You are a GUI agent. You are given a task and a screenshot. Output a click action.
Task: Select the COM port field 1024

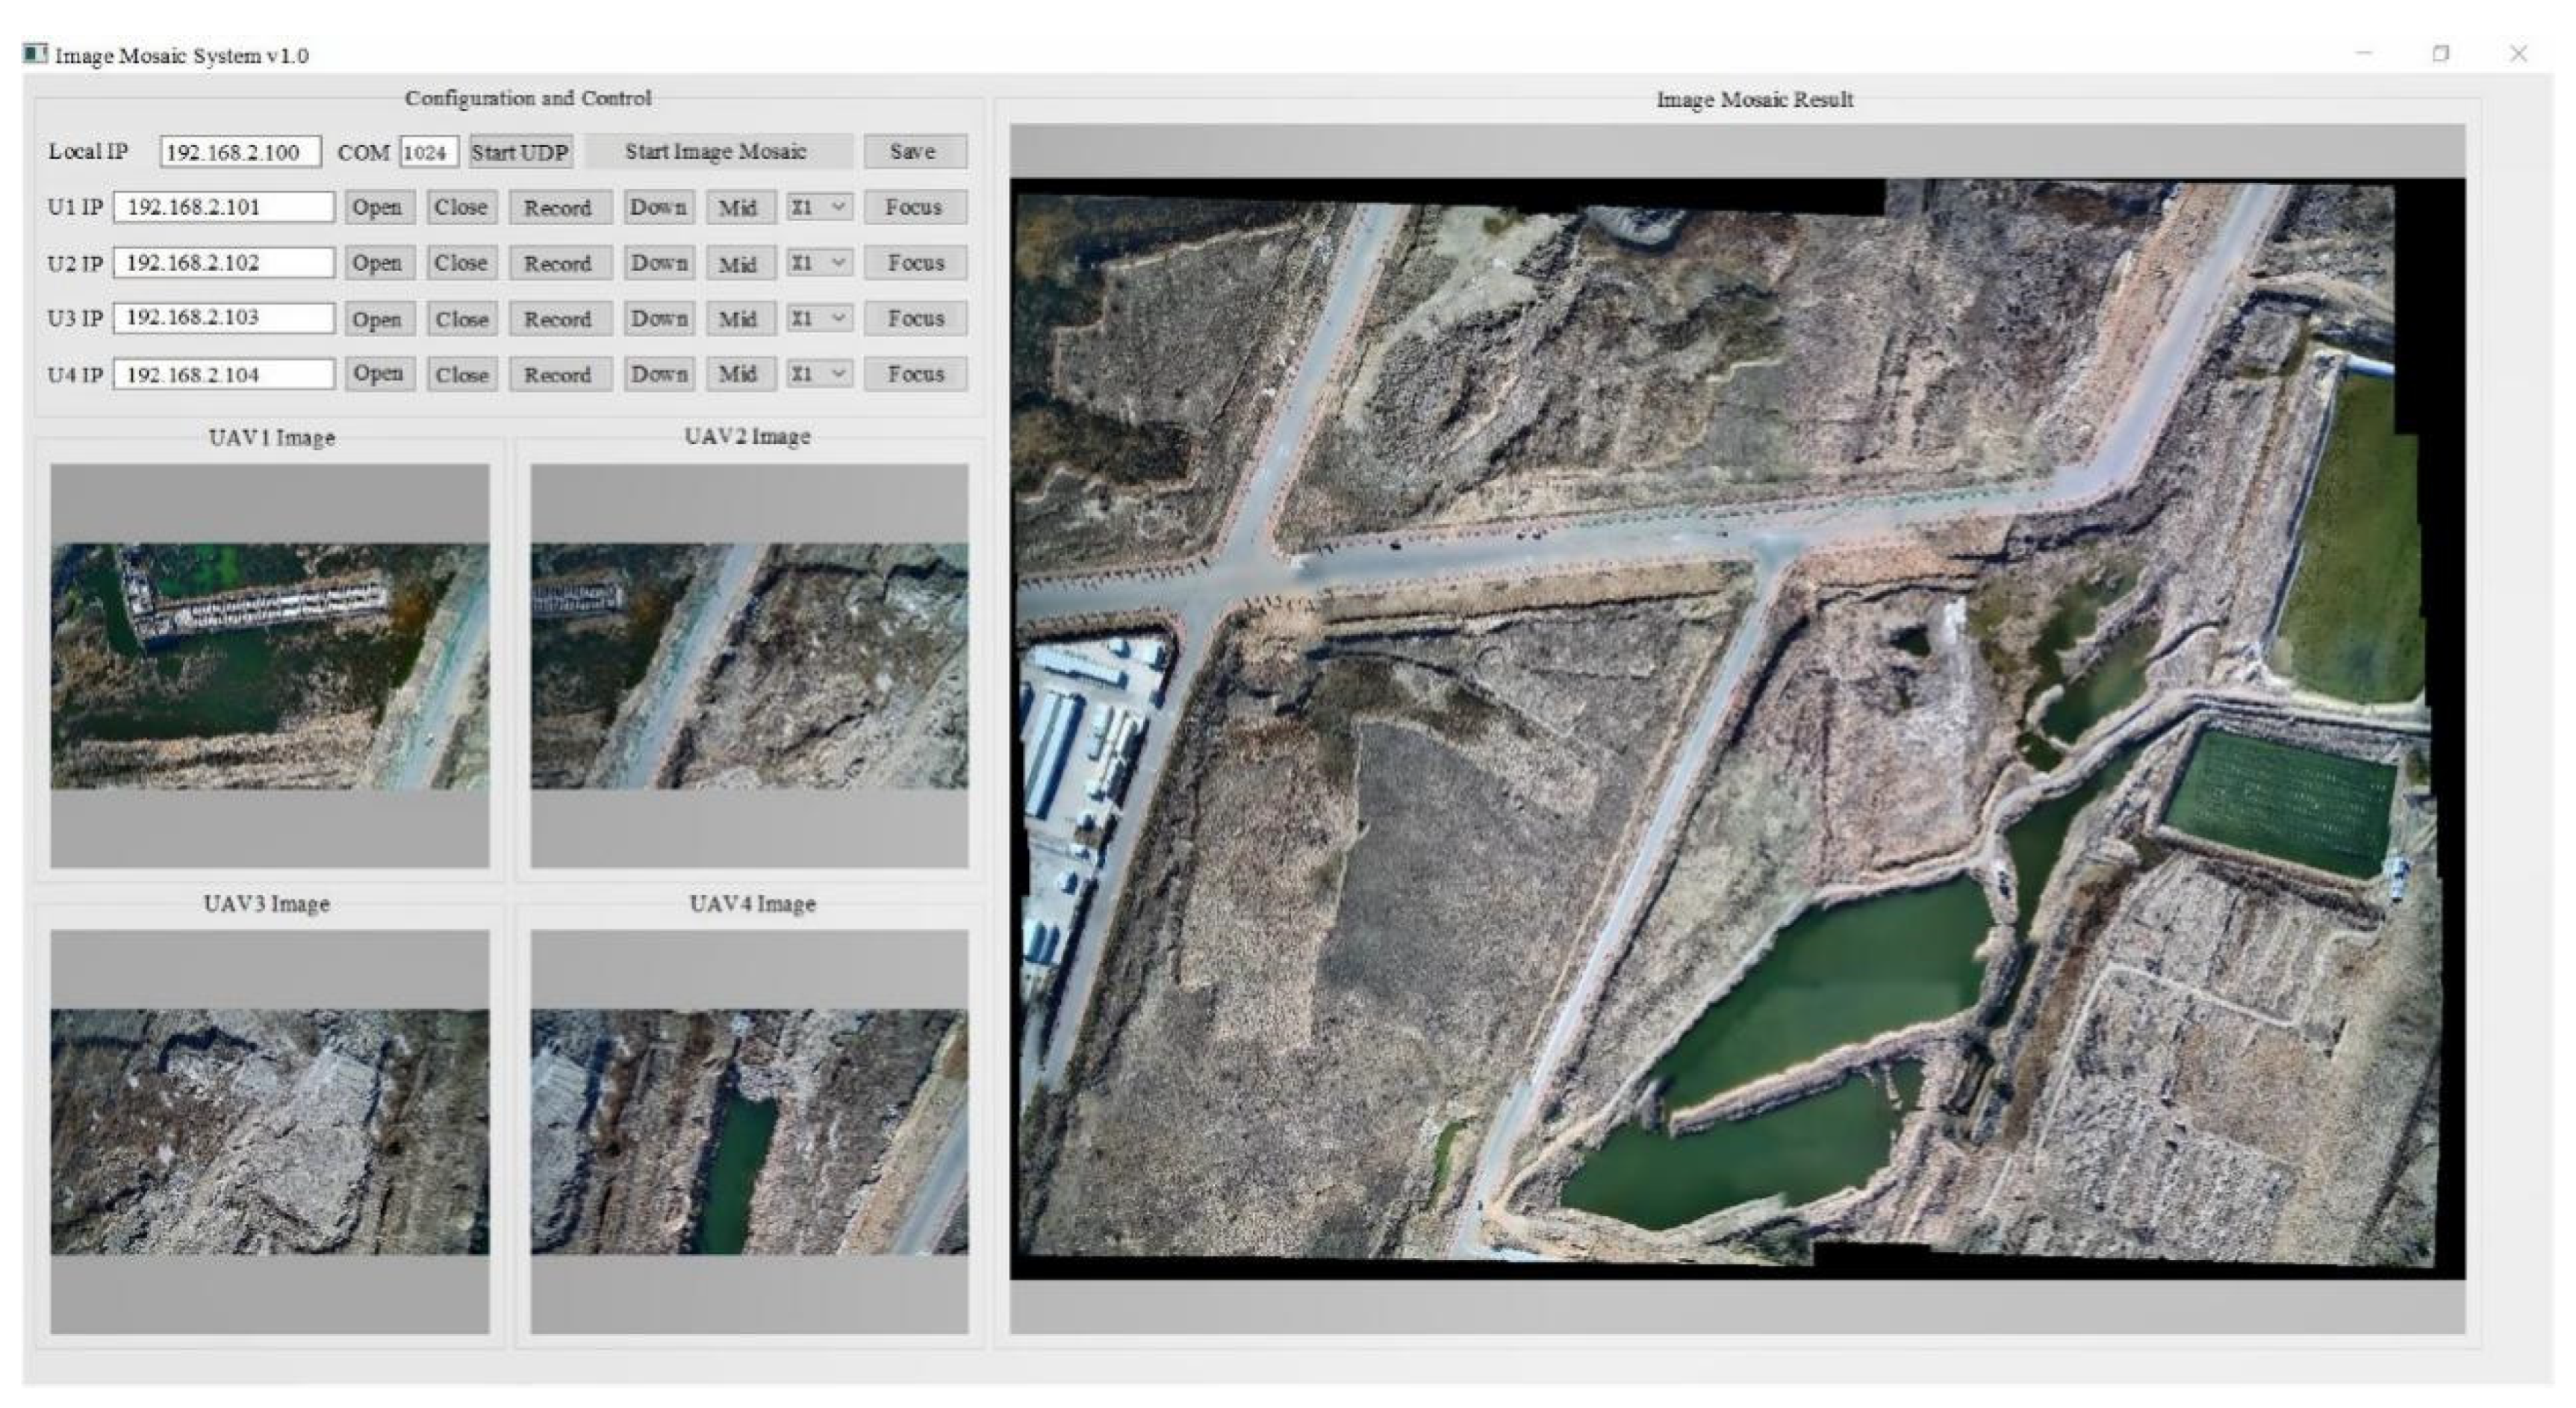428,152
